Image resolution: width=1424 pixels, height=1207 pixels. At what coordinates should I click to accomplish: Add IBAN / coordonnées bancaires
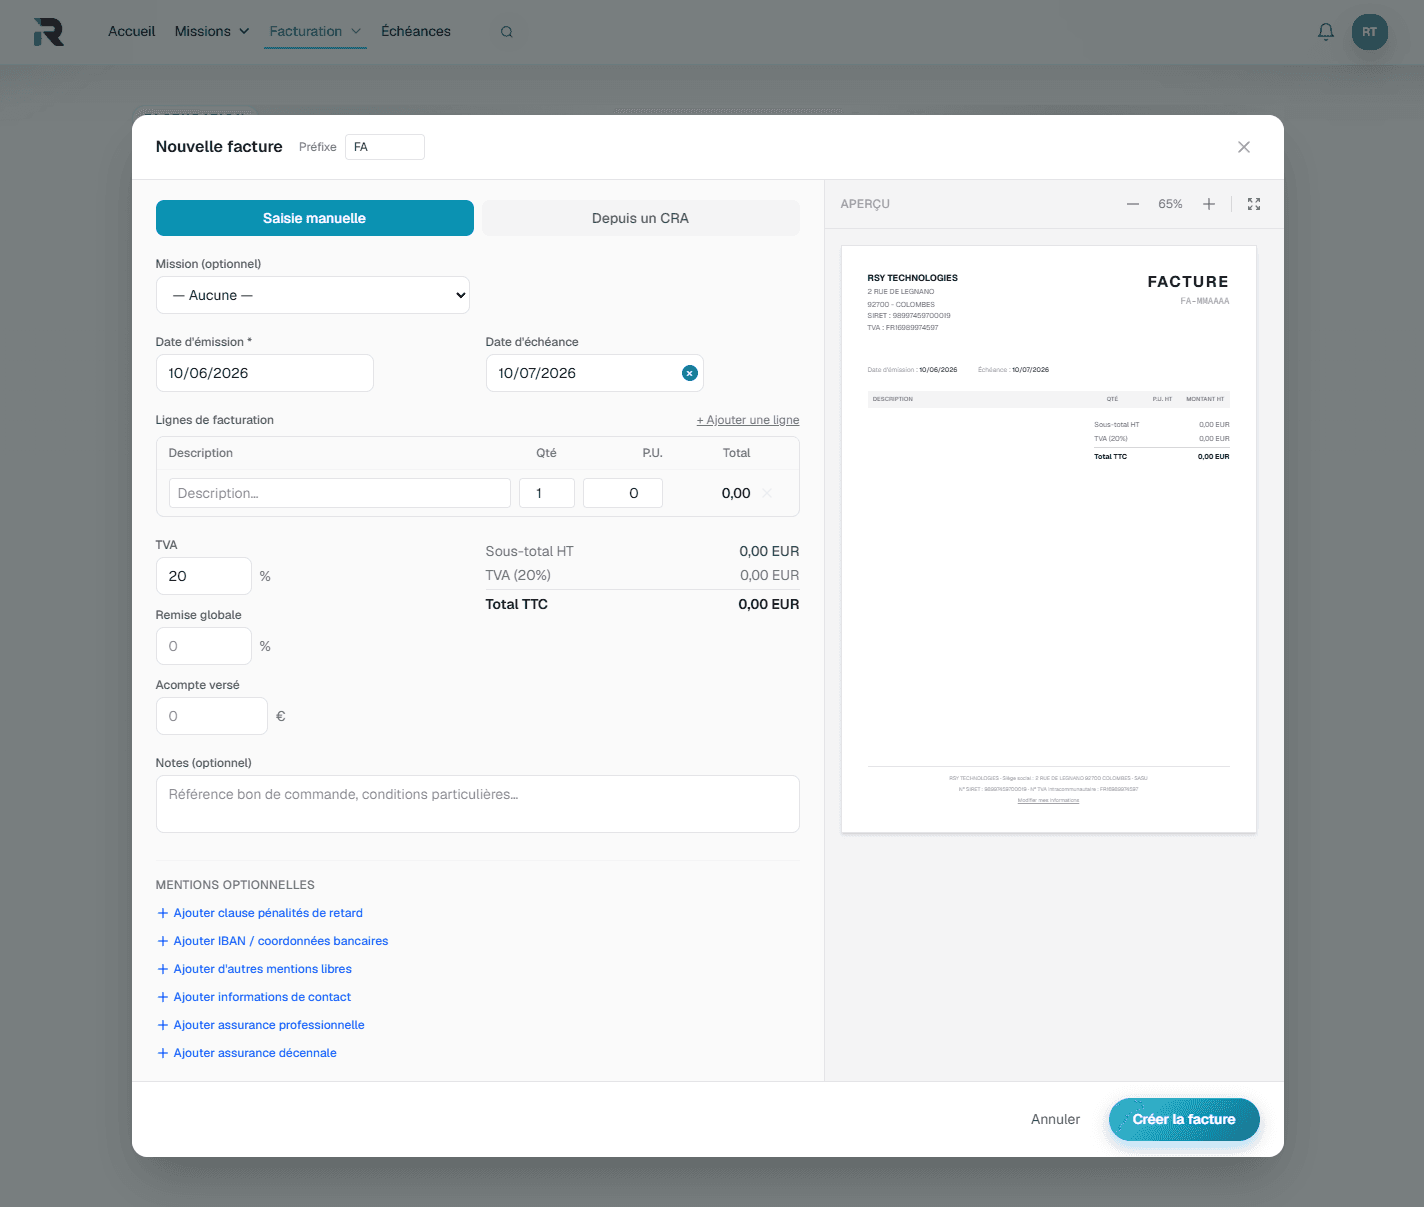(x=273, y=941)
